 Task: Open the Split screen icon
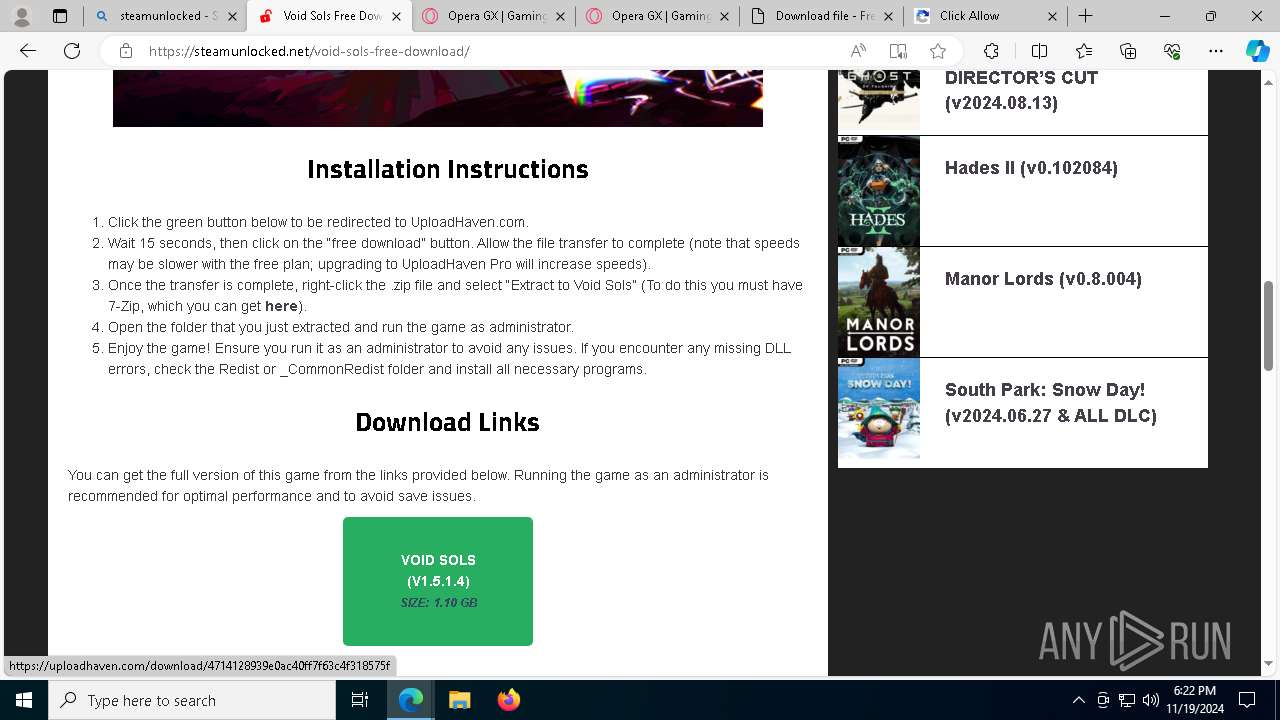coord(1039,51)
